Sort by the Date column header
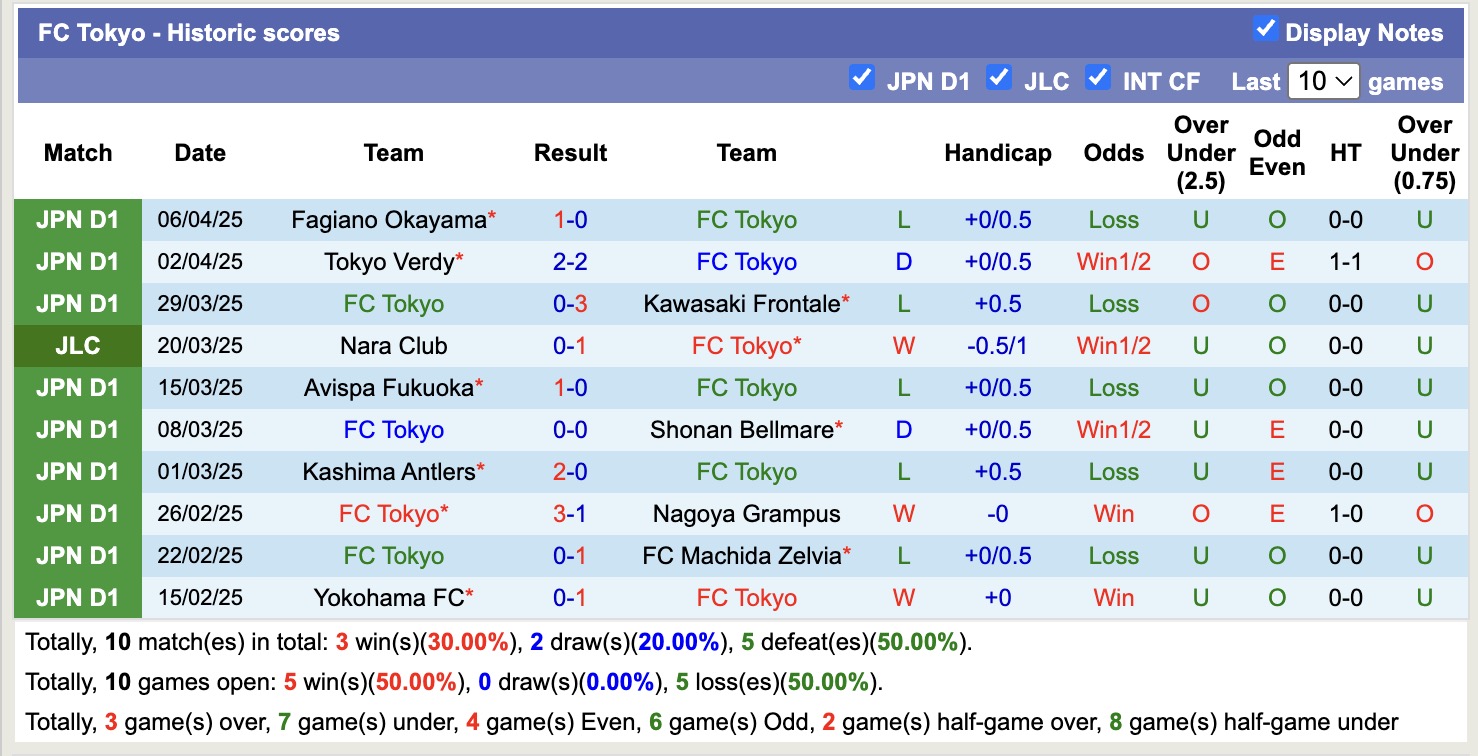This screenshot has width=1478, height=756. (x=199, y=153)
